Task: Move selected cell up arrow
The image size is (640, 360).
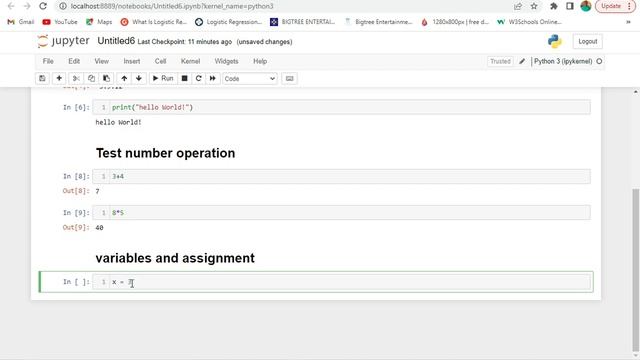Action: pos(124,78)
